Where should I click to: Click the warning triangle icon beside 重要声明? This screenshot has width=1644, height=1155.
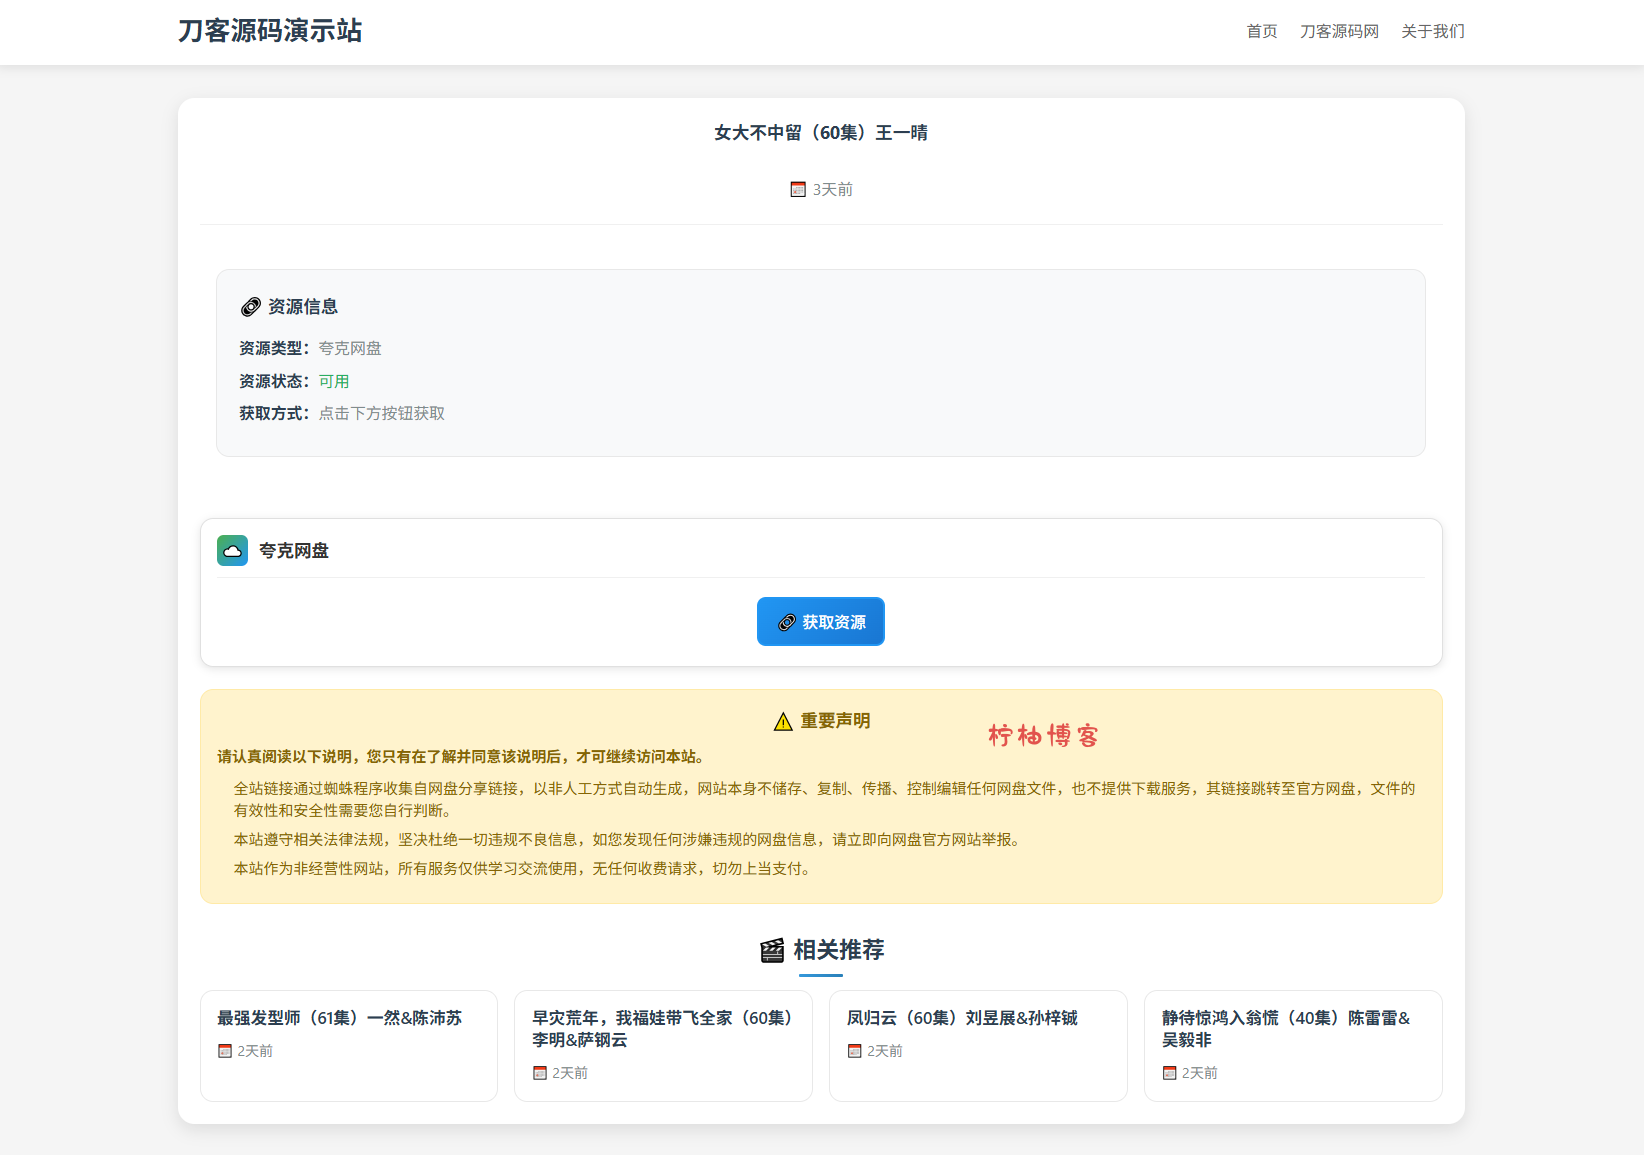pos(783,722)
